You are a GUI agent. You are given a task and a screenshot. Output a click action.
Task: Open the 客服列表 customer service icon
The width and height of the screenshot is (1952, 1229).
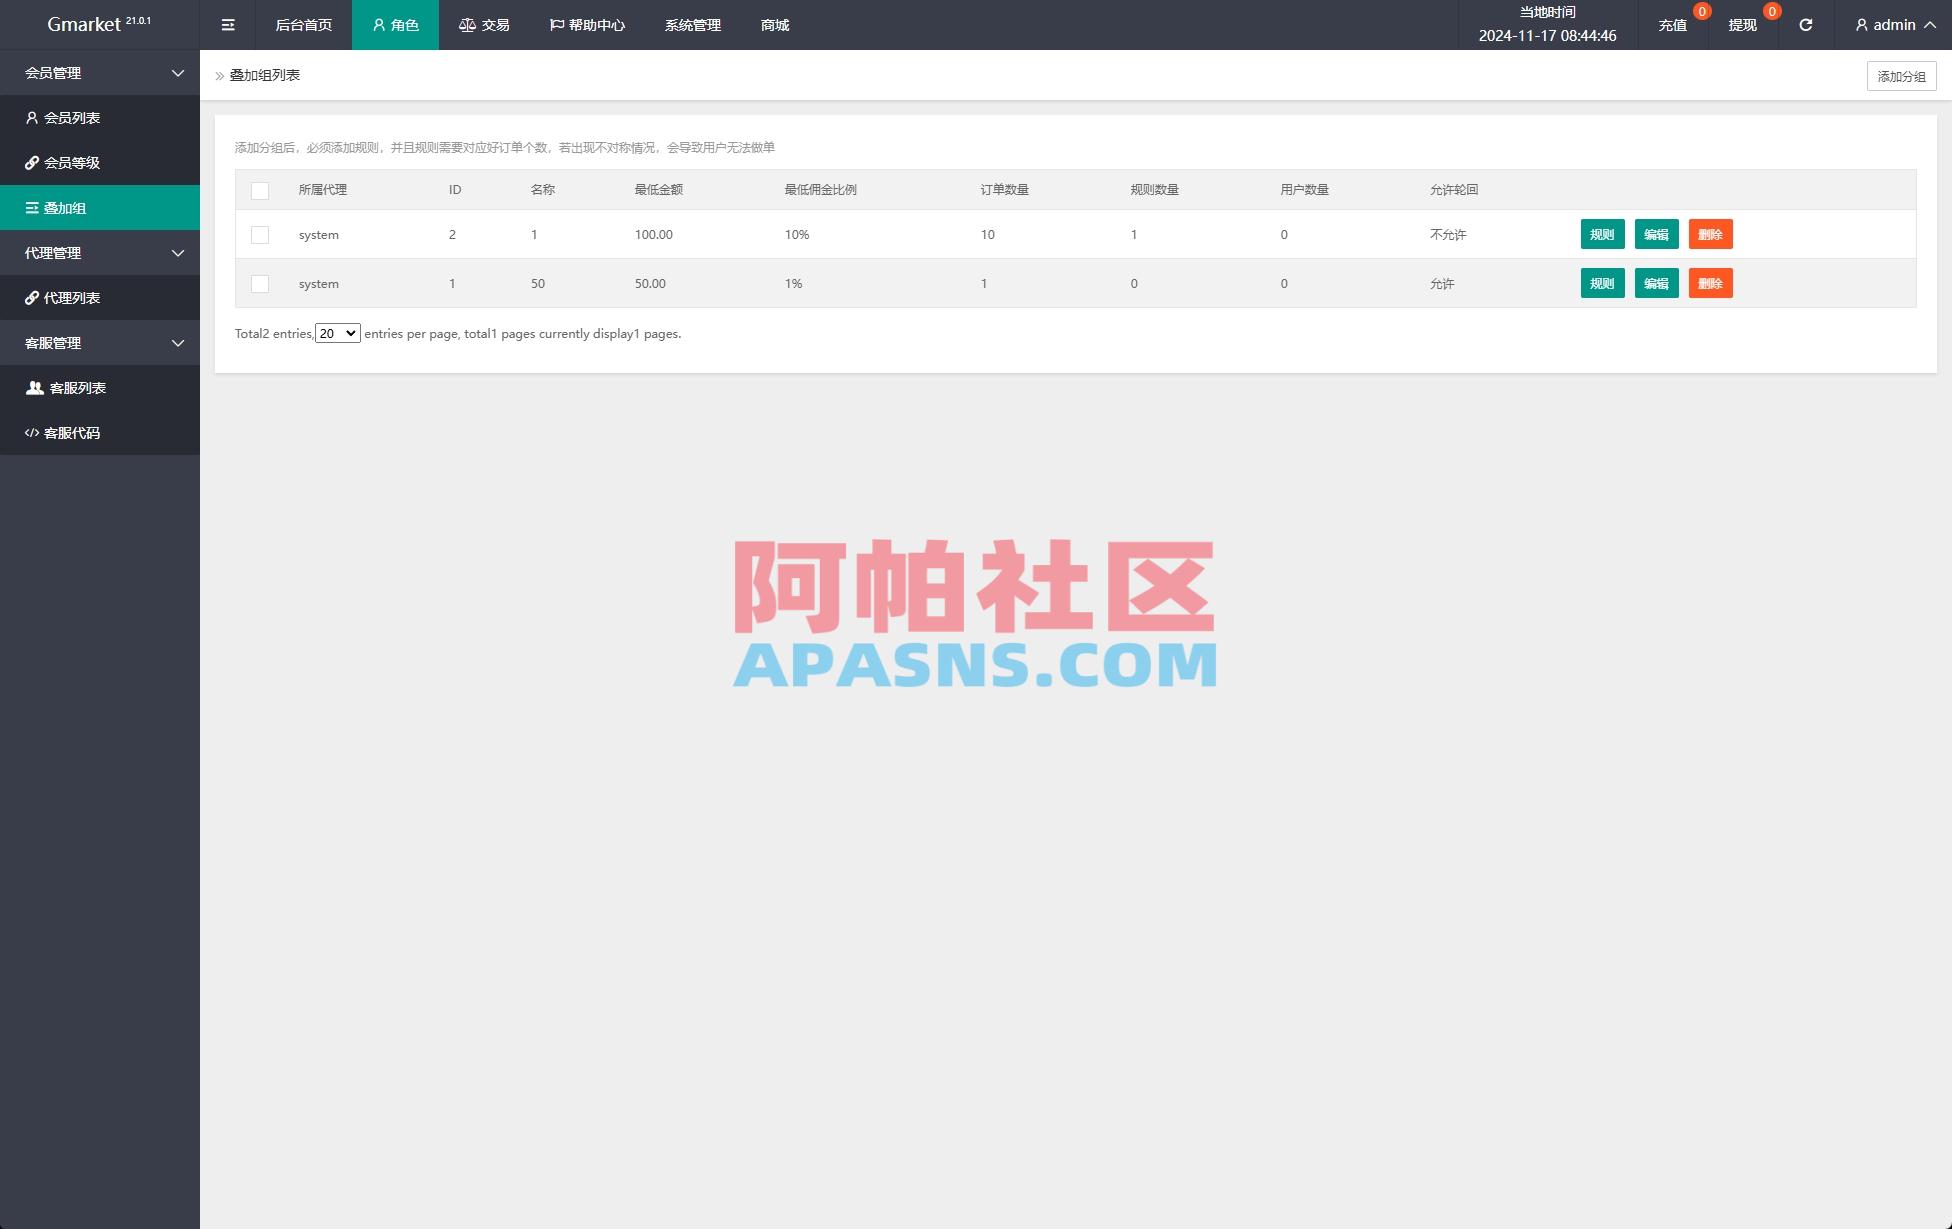click(32, 387)
